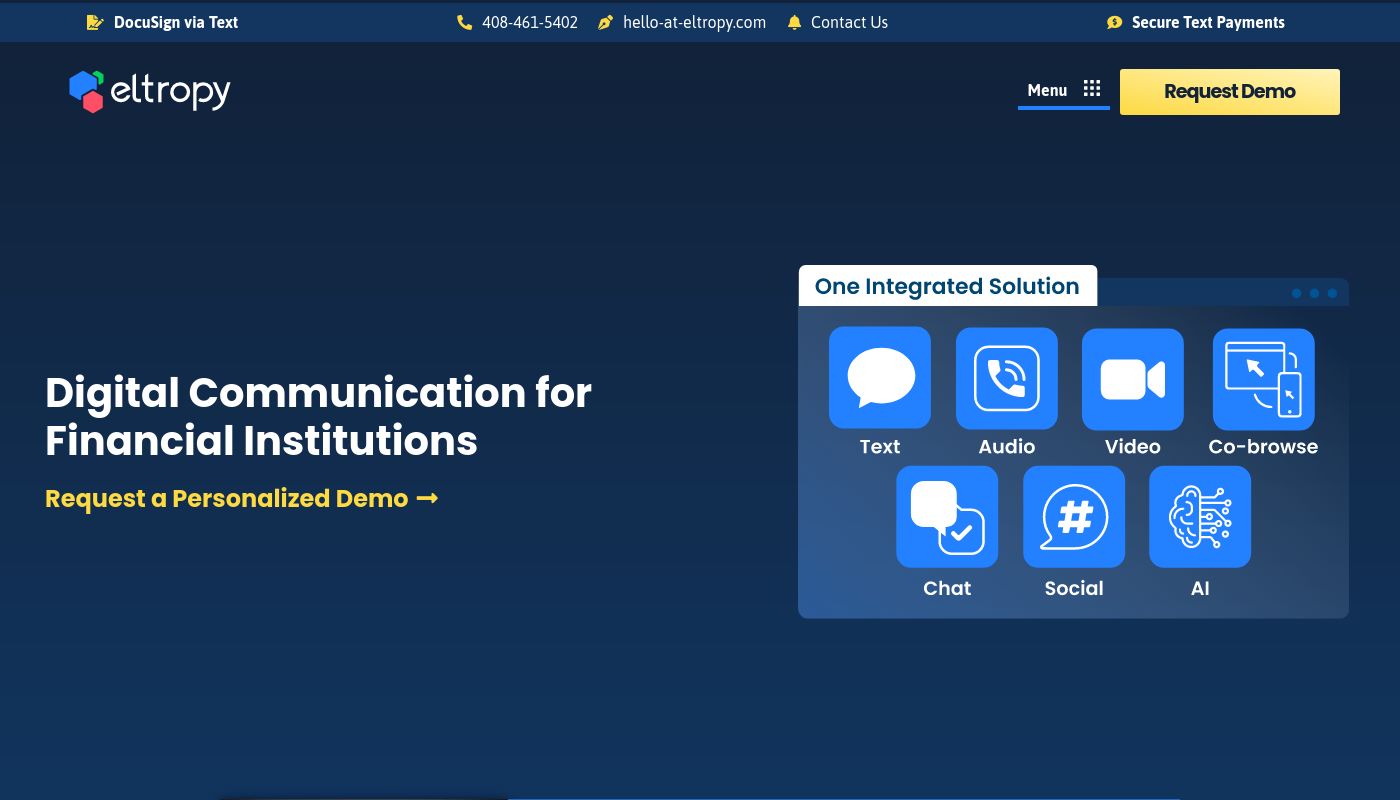Viewport: 1400px width, 800px height.
Task: Click the 408-461-5402 phone number
Action: [529, 22]
